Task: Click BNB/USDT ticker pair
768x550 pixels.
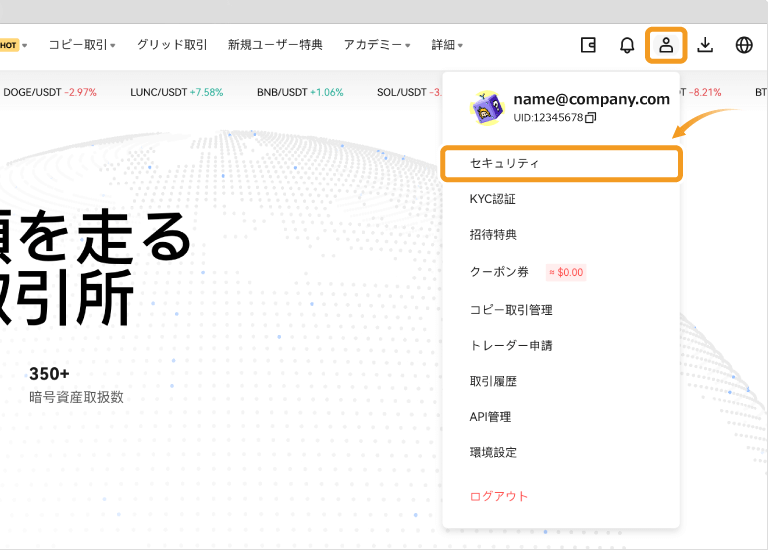Action: point(300,92)
